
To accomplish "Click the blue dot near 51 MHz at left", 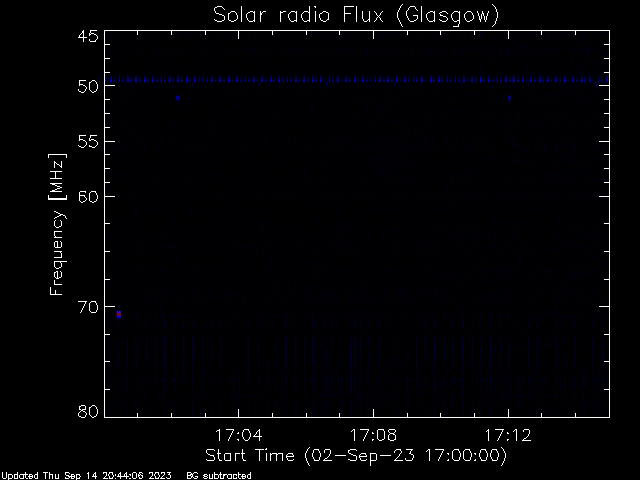I will tap(178, 98).
